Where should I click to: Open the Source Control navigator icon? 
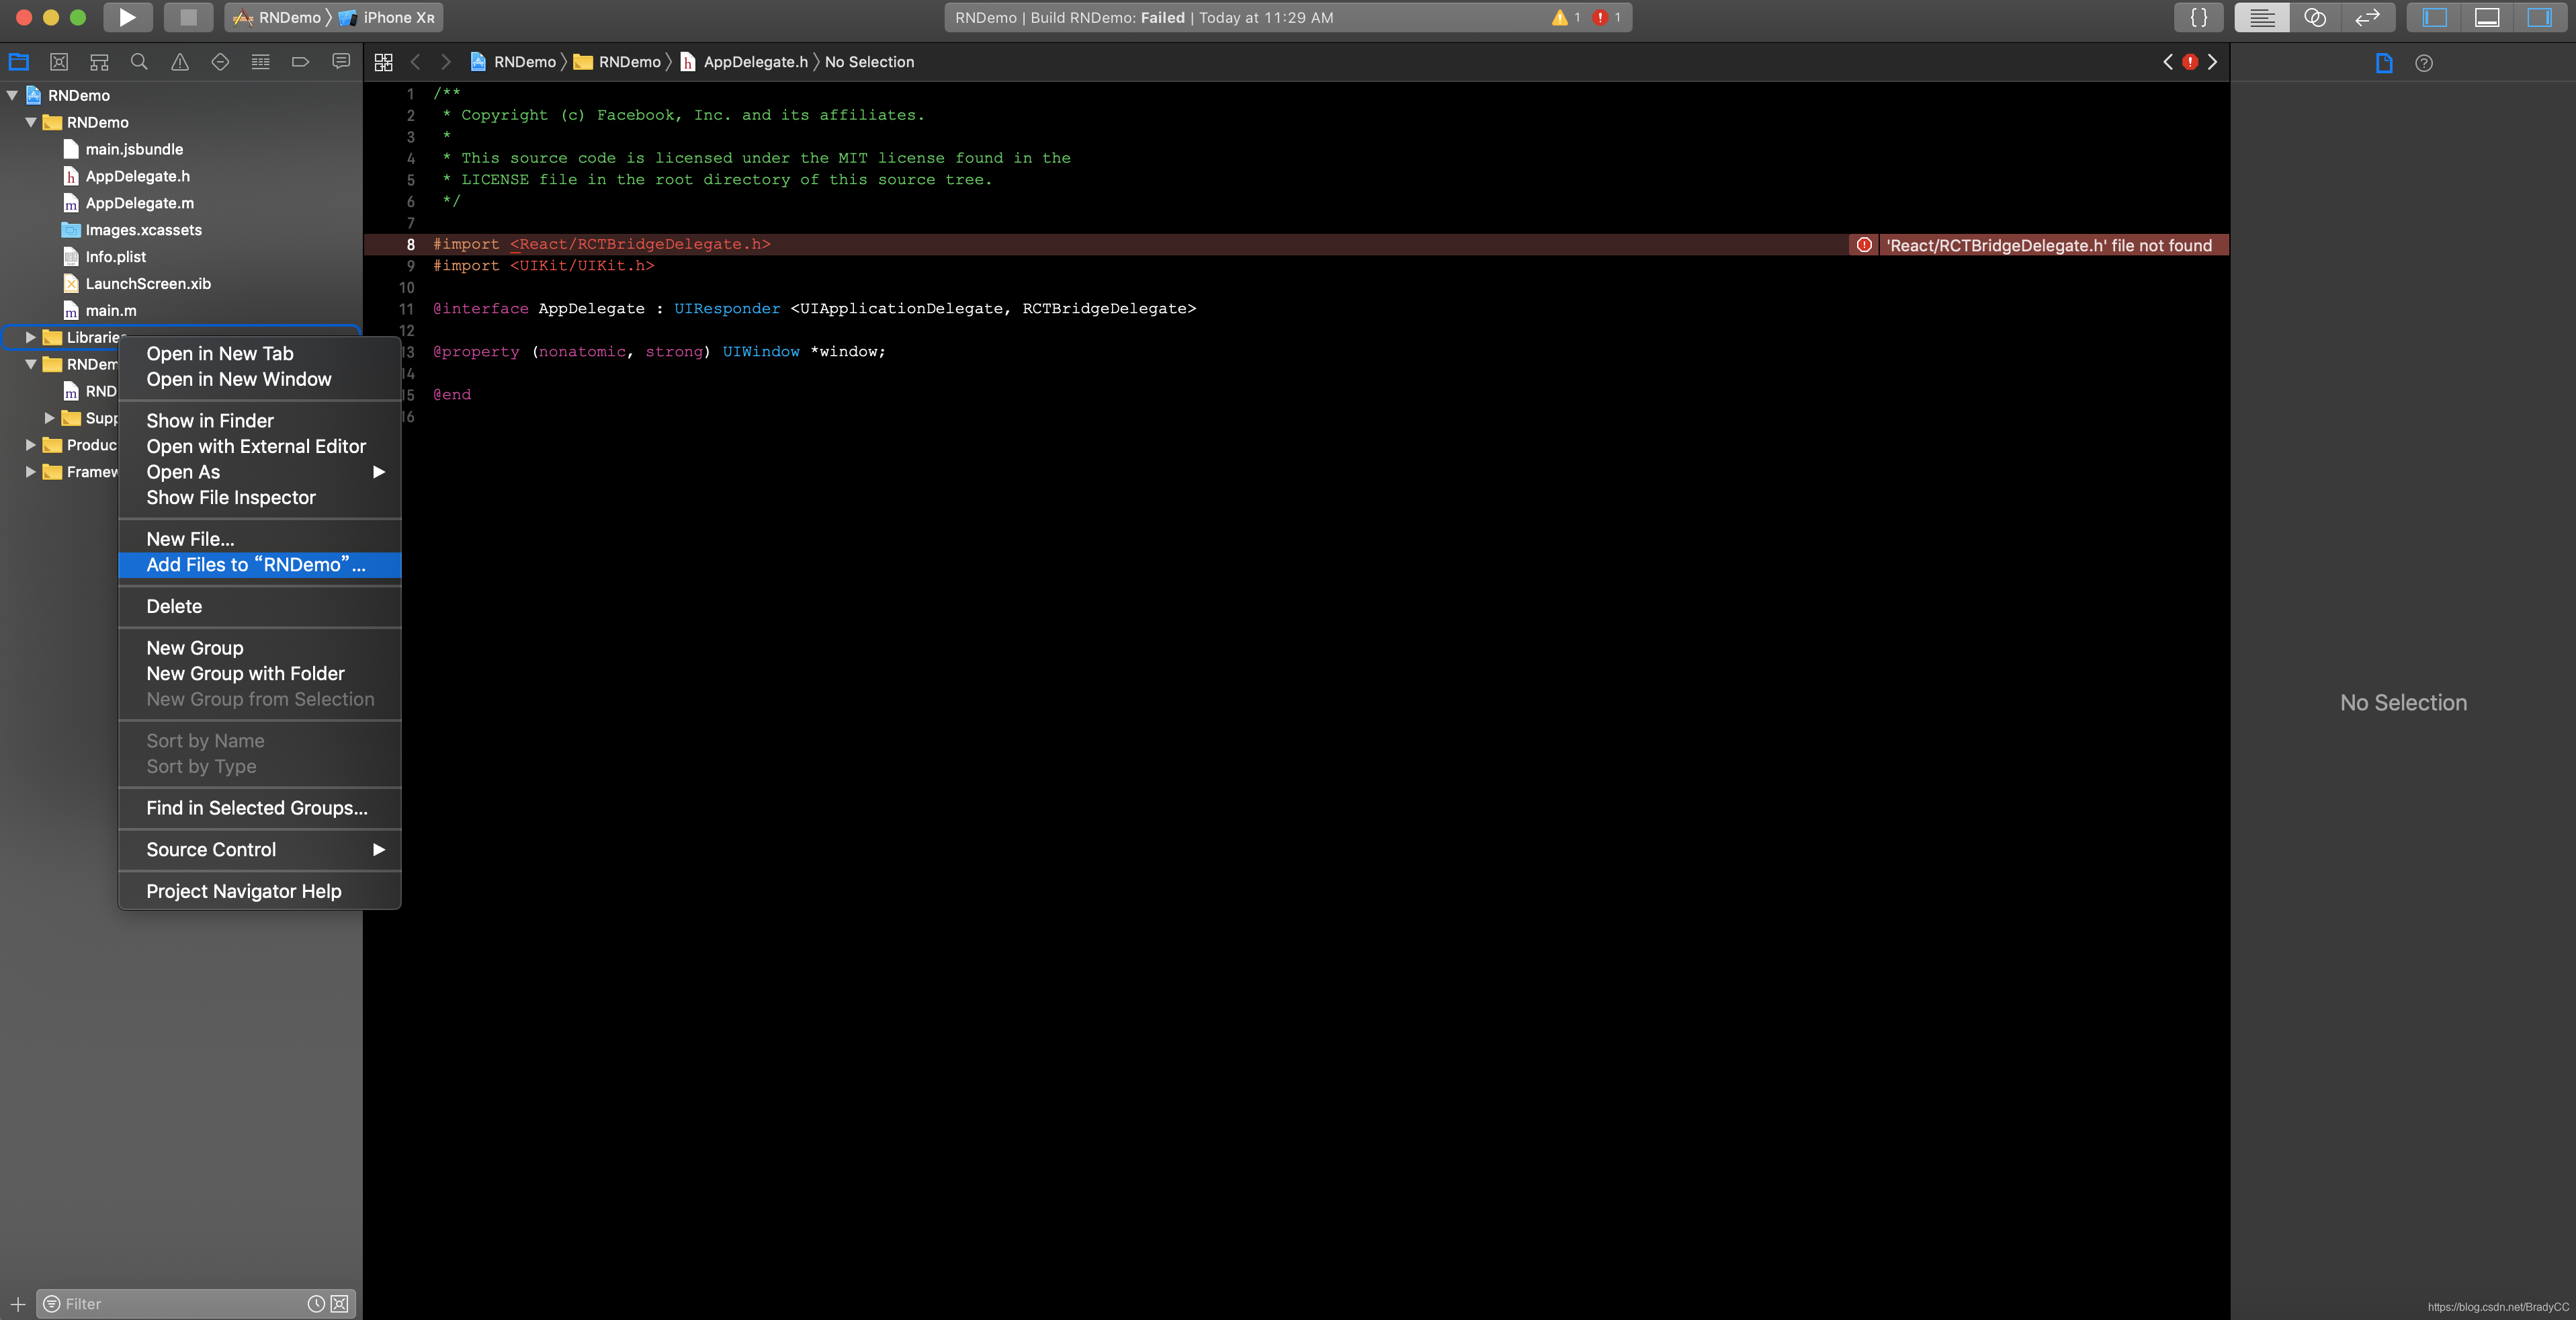pyautogui.click(x=59, y=62)
